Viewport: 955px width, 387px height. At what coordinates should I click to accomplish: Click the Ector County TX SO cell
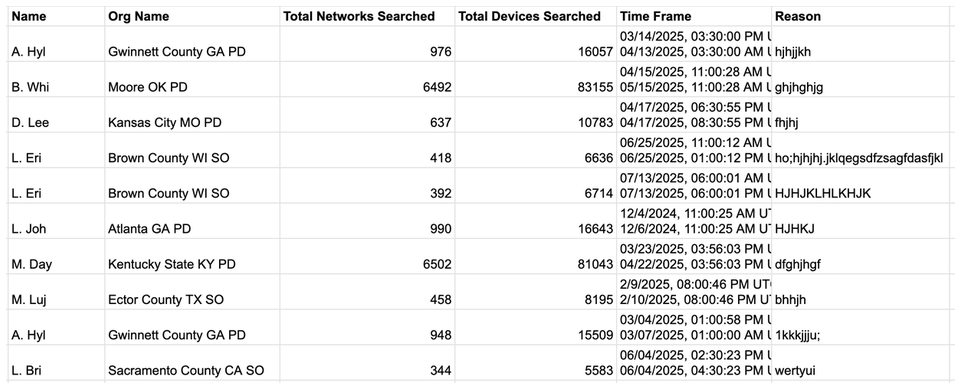(x=192, y=291)
